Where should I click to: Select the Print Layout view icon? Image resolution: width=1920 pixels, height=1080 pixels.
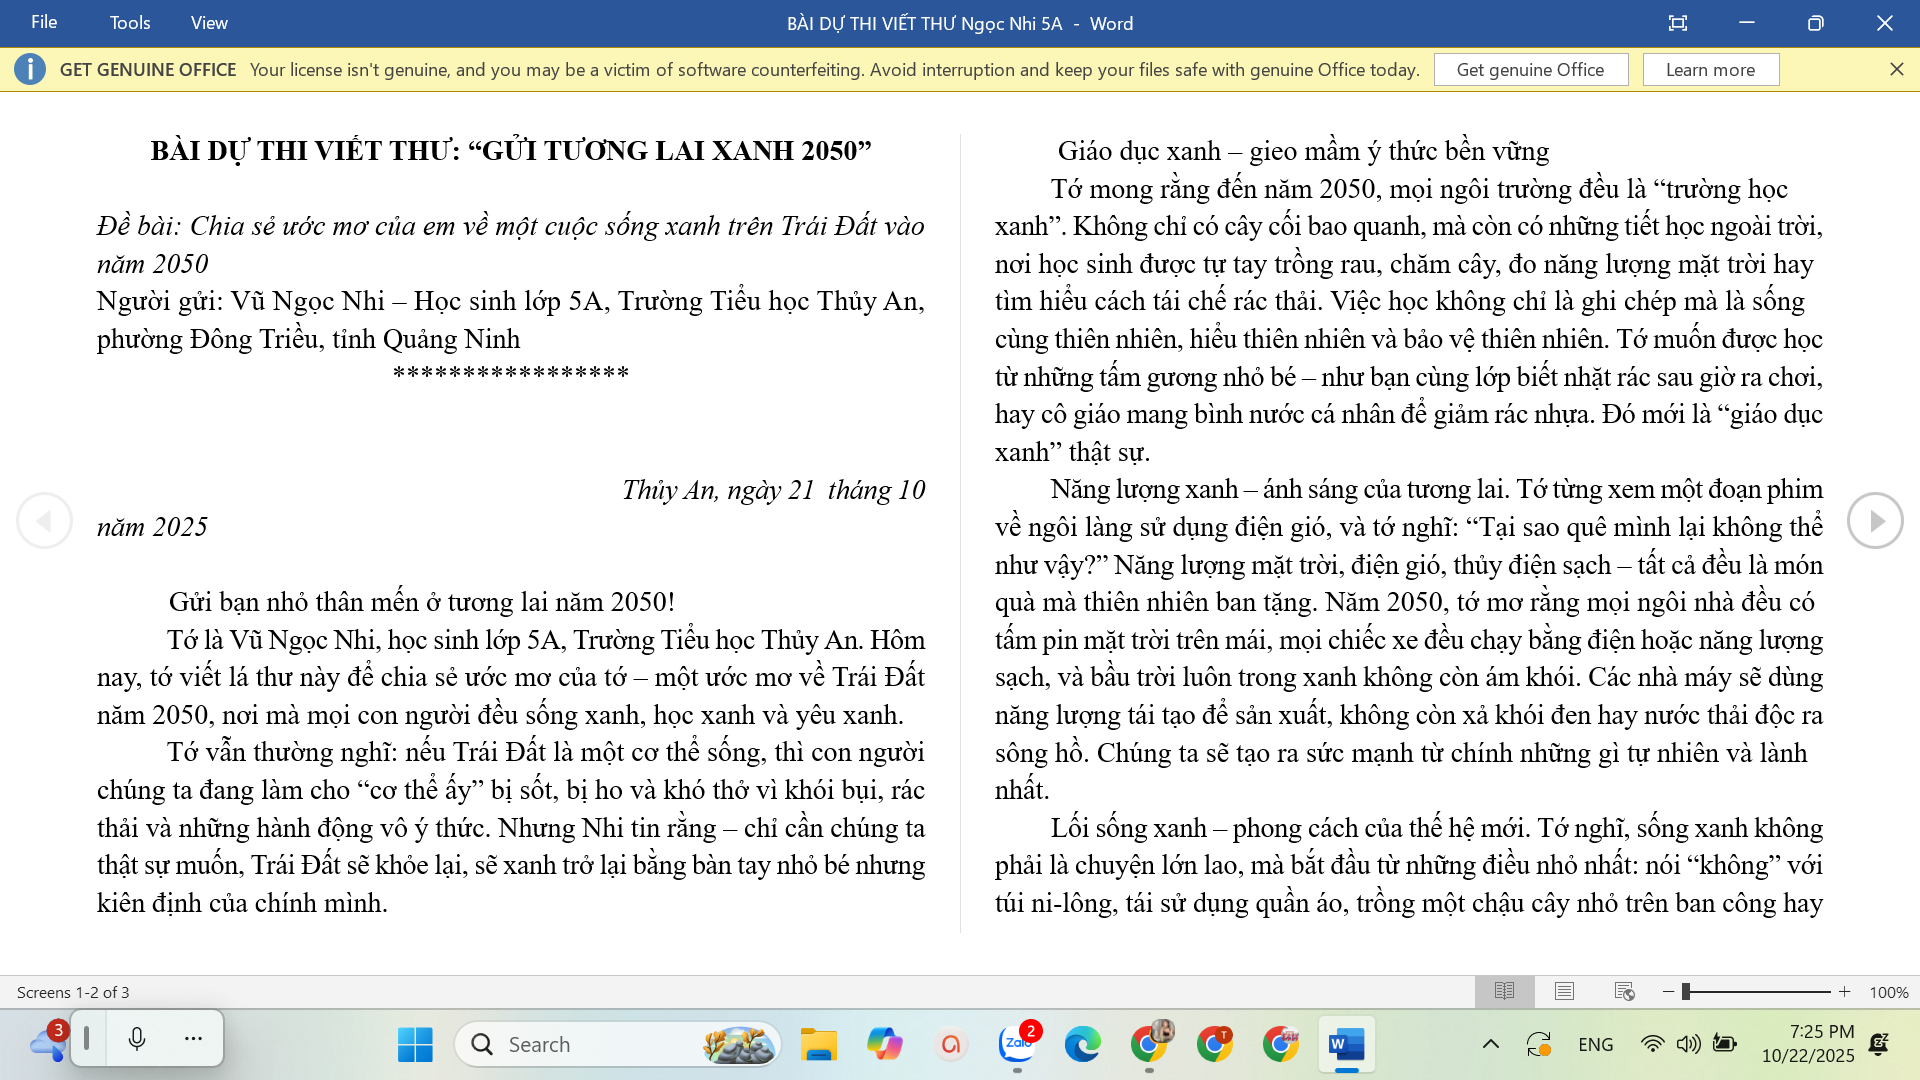(1564, 991)
